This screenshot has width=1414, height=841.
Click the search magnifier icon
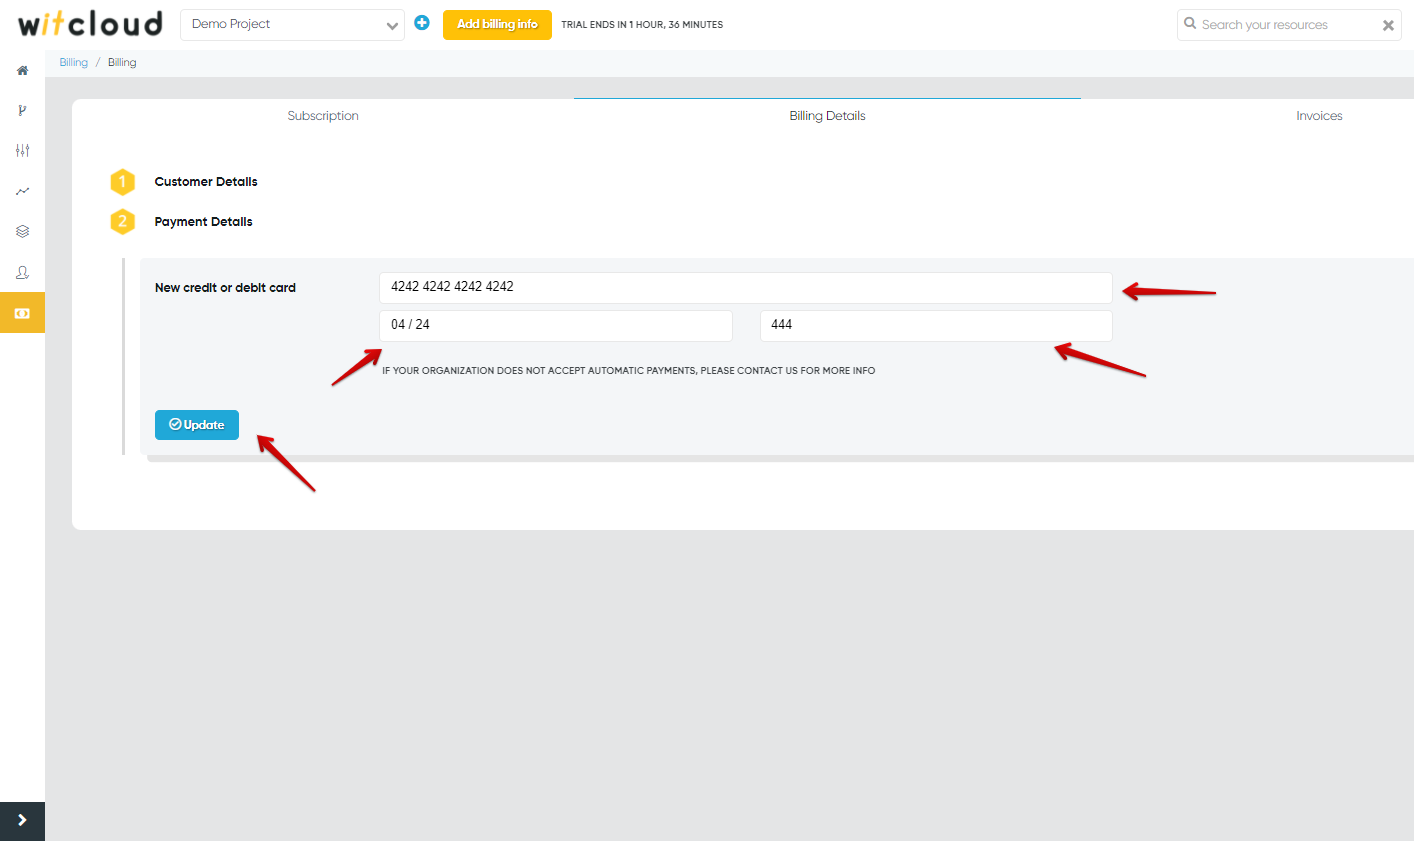pyautogui.click(x=1190, y=23)
